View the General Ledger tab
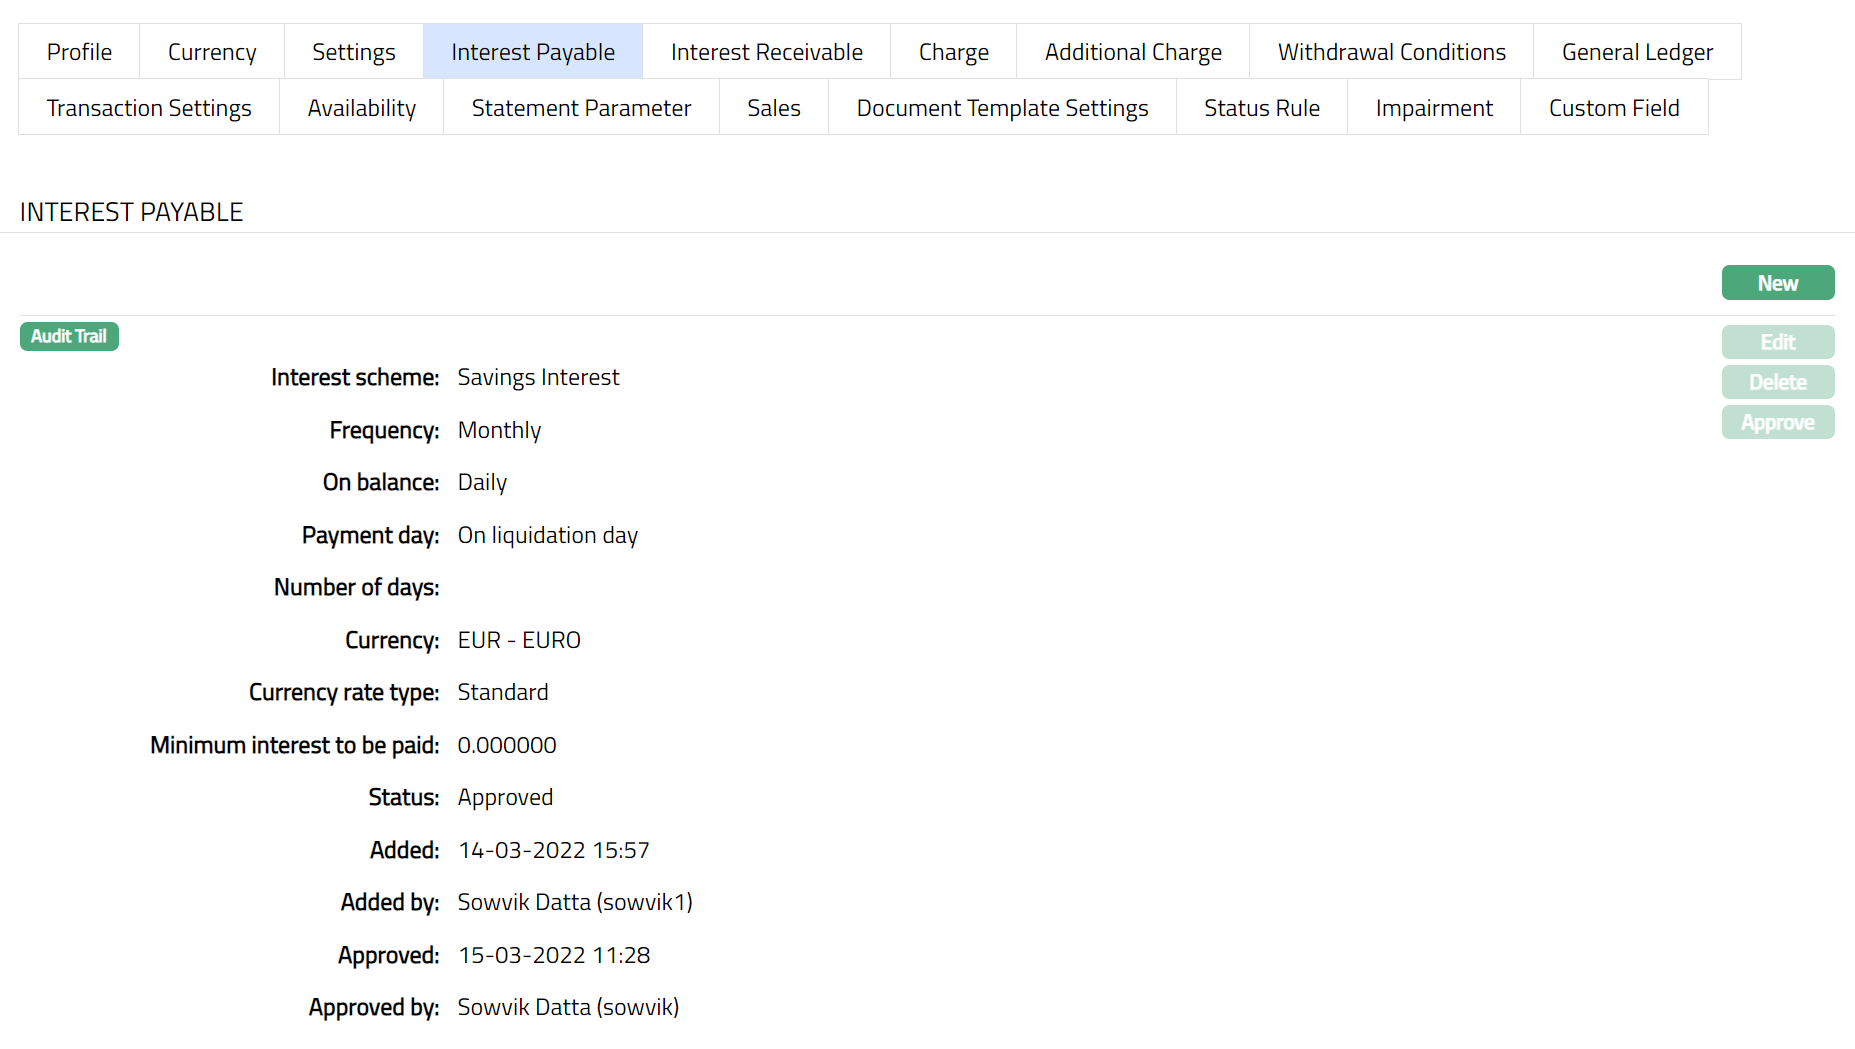The width and height of the screenshot is (1855, 1049). coord(1637,52)
